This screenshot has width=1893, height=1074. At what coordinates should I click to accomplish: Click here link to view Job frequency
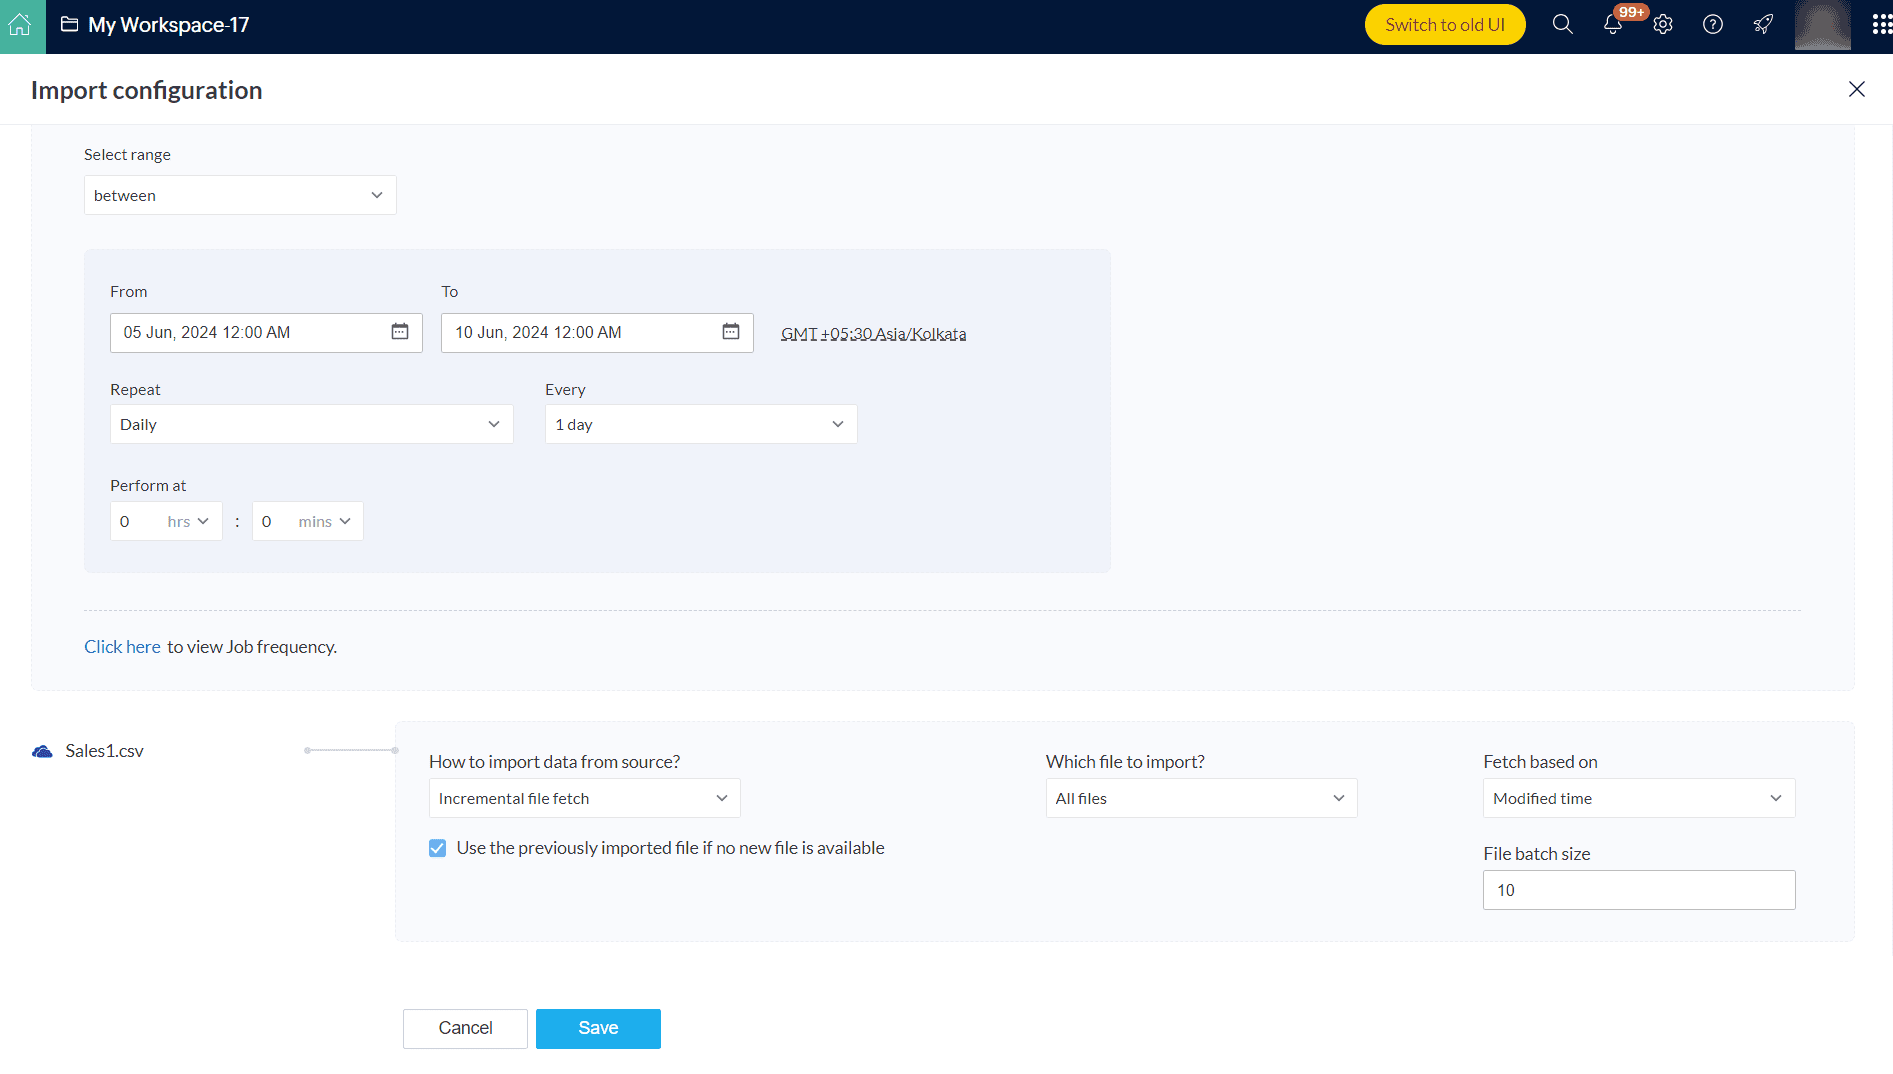122,647
